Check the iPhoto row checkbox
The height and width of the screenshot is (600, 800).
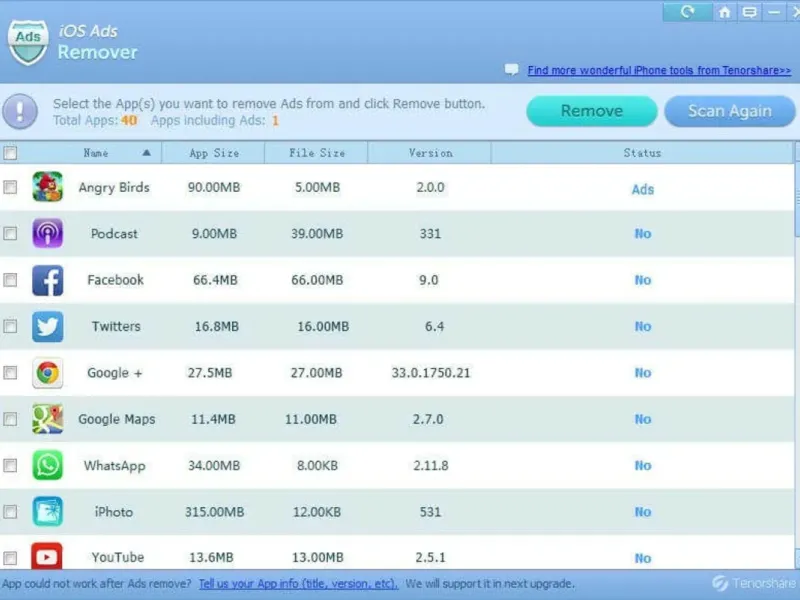10,512
